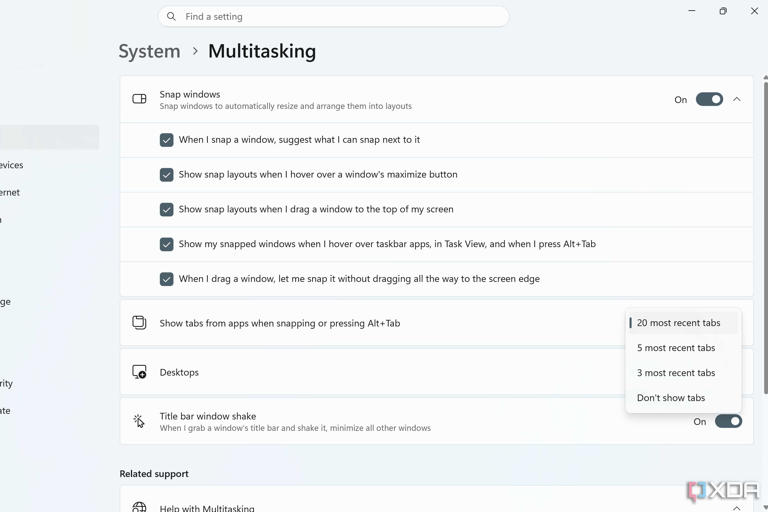Image resolution: width=768 pixels, height=512 pixels.
Task: Select 20 most recent tabs option
Action: pyautogui.click(x=683, y=323)
